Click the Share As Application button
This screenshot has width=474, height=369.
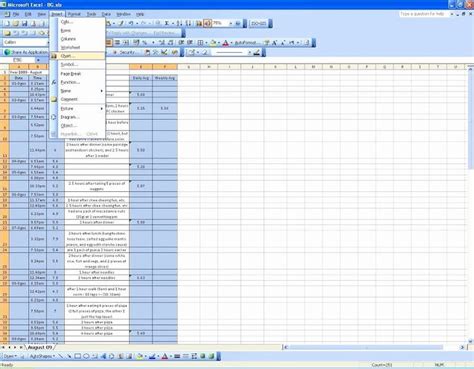pos(26,52)
